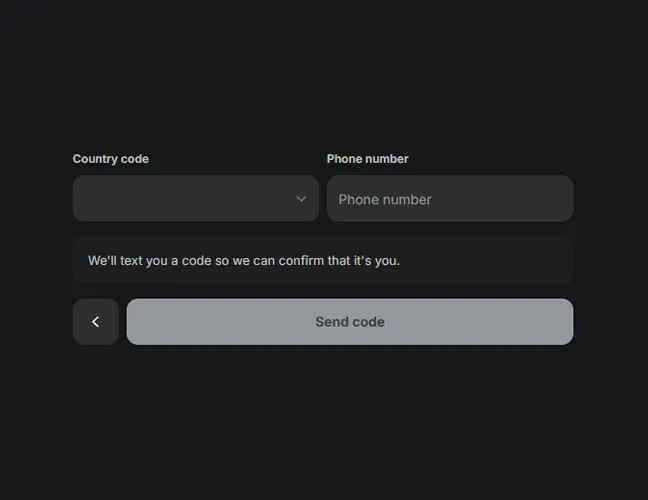Open the Country code dropdown

[x=195, y=199]
